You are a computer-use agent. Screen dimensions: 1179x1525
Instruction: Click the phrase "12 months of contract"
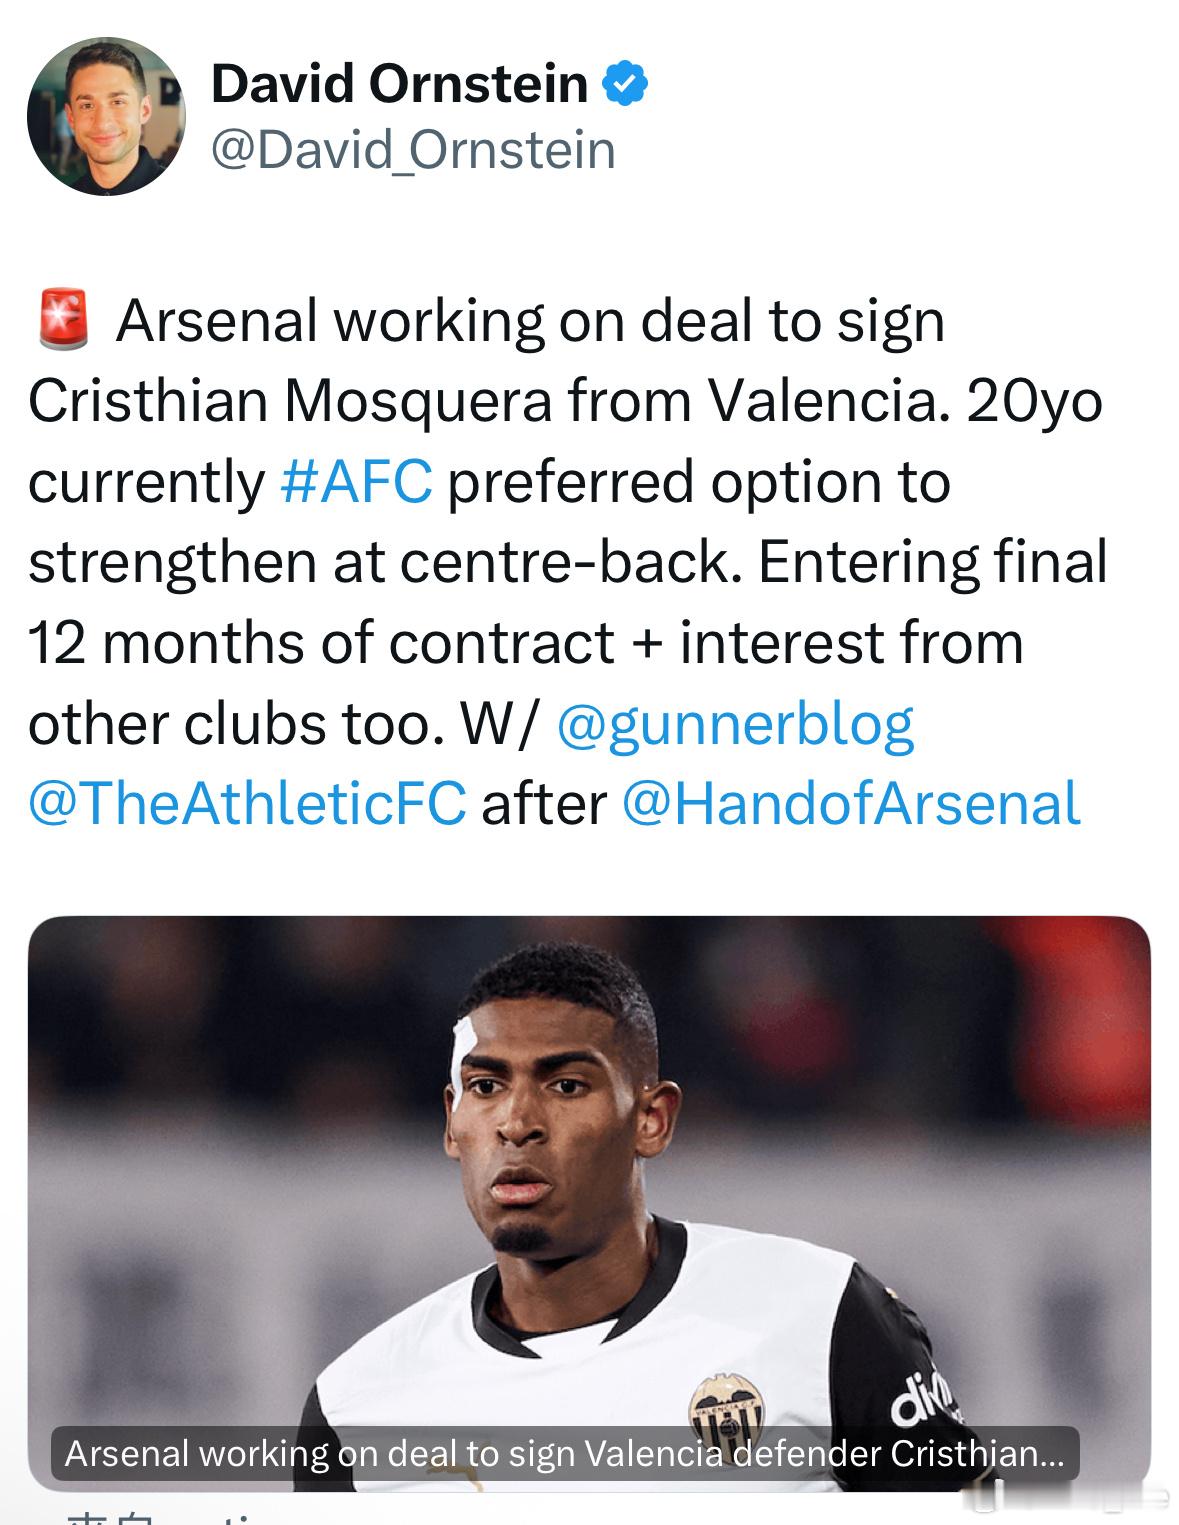tap(321, 643)
